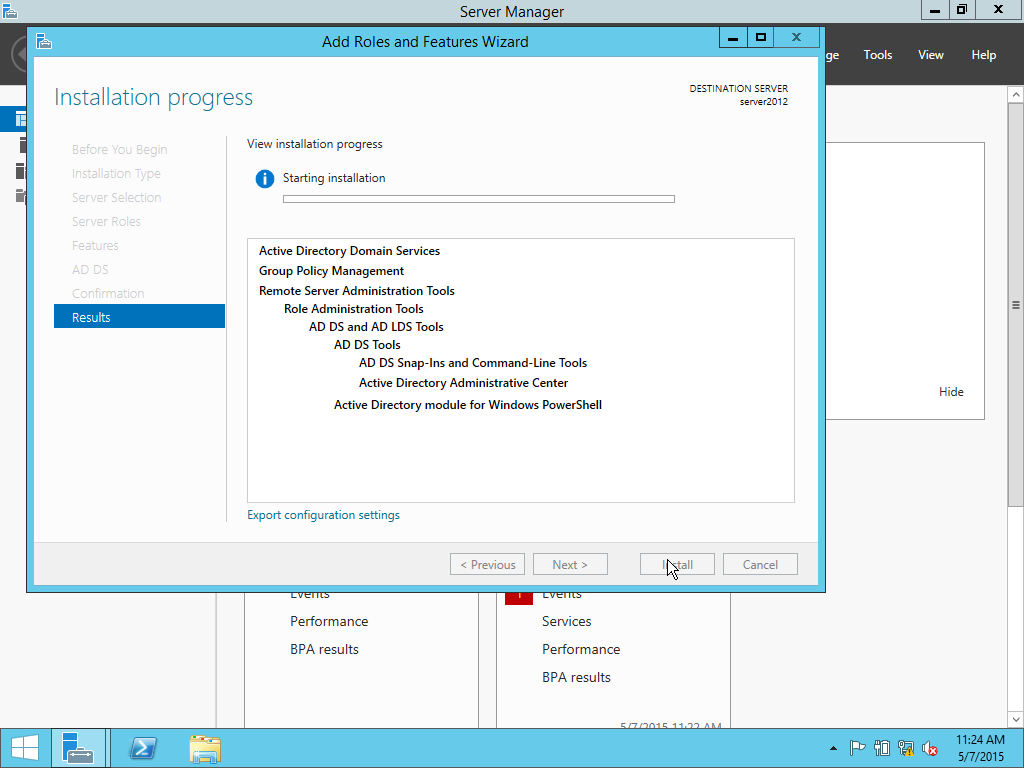The width and height of the screenshot is (1024, 768).
Task: Open the Start menu
Action: pyautogui.click(x=23, y=747)
